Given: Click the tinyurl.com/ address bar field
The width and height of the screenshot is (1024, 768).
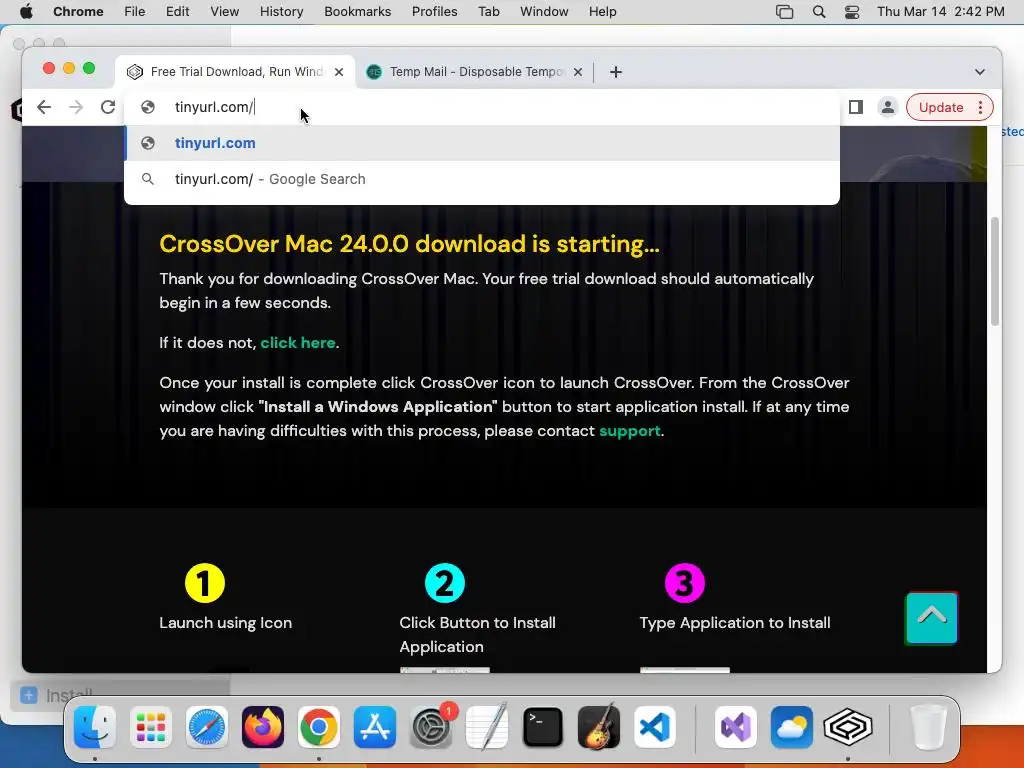Looking at the screenshot, I should (x=482, y=107).
